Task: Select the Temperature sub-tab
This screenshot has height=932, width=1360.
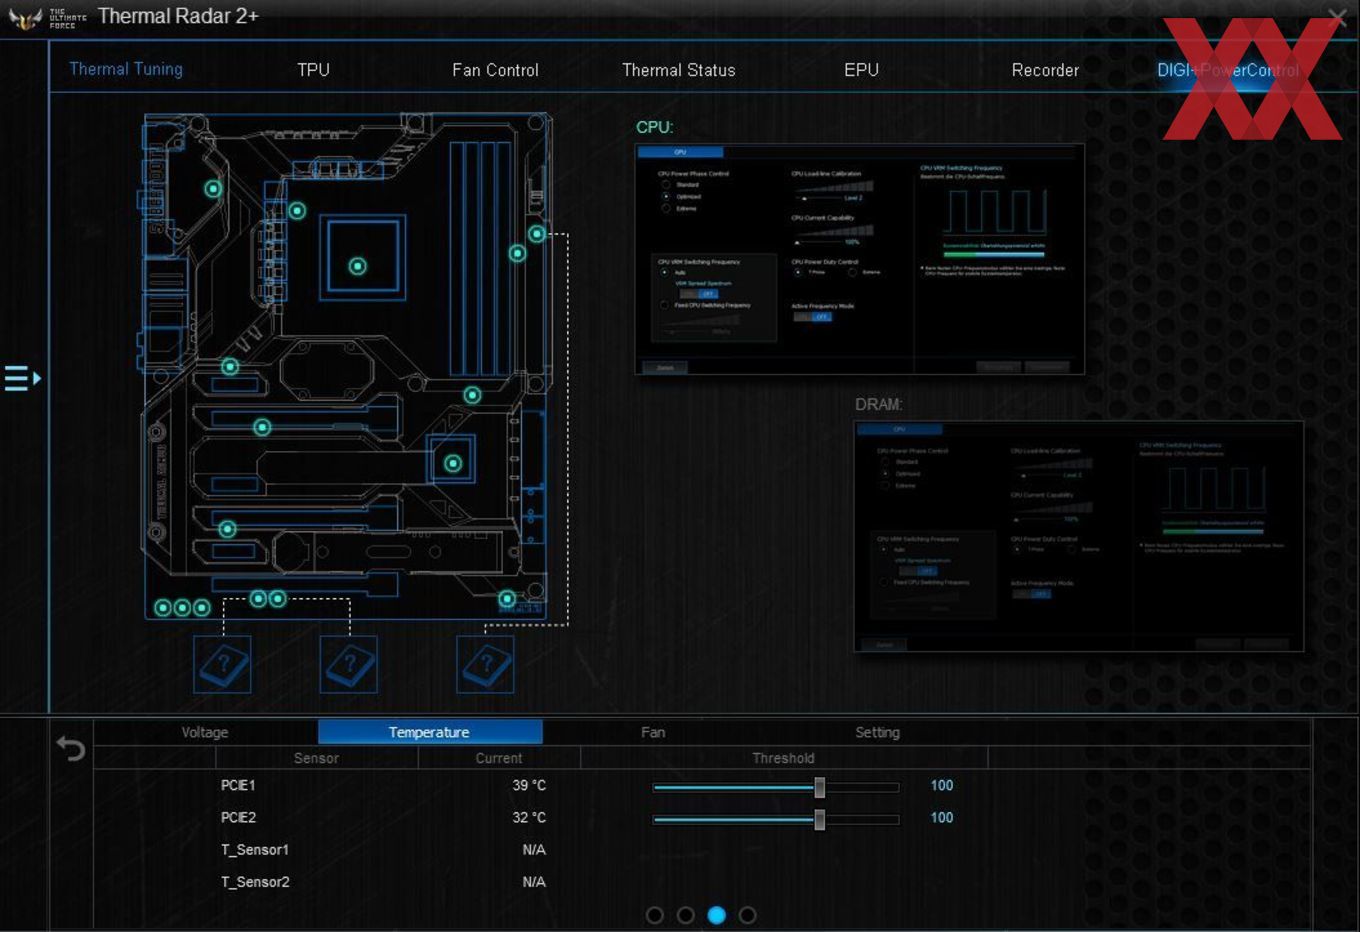Action: coord(429,732)
